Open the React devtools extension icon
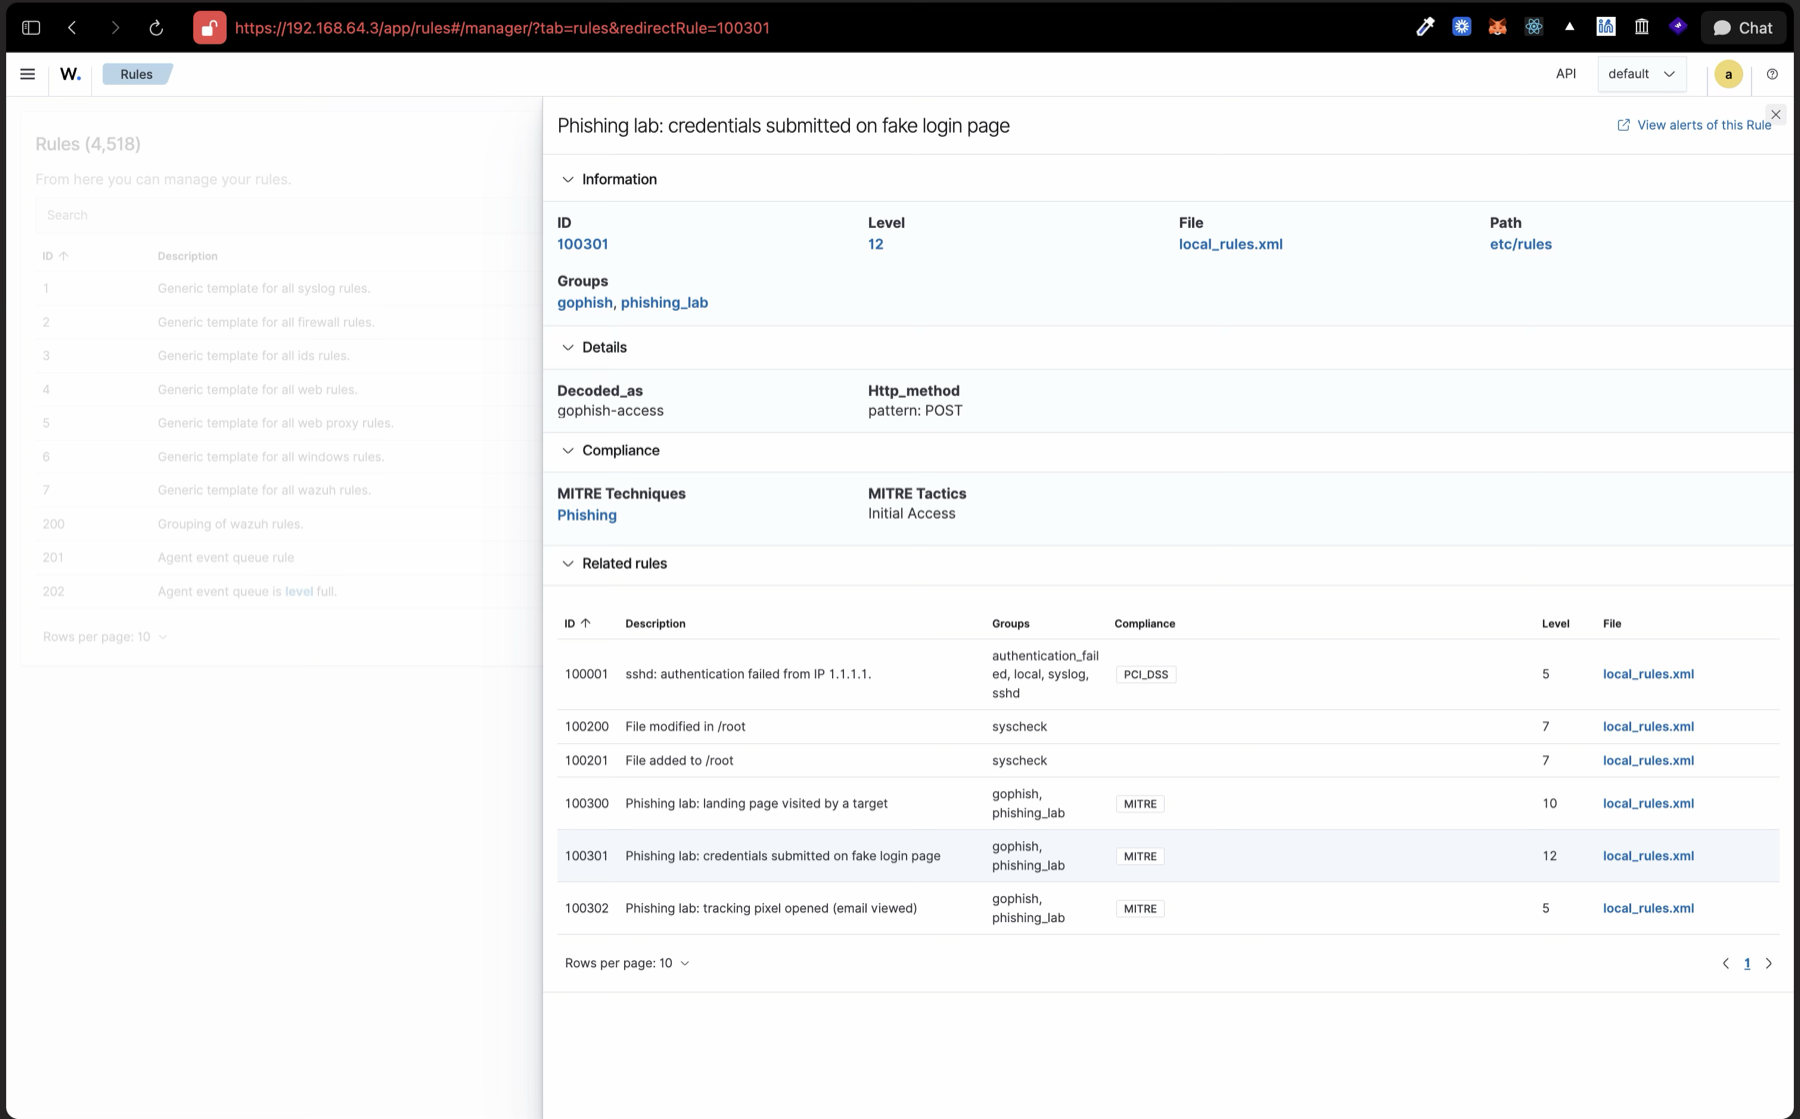 click(1533, 27)
